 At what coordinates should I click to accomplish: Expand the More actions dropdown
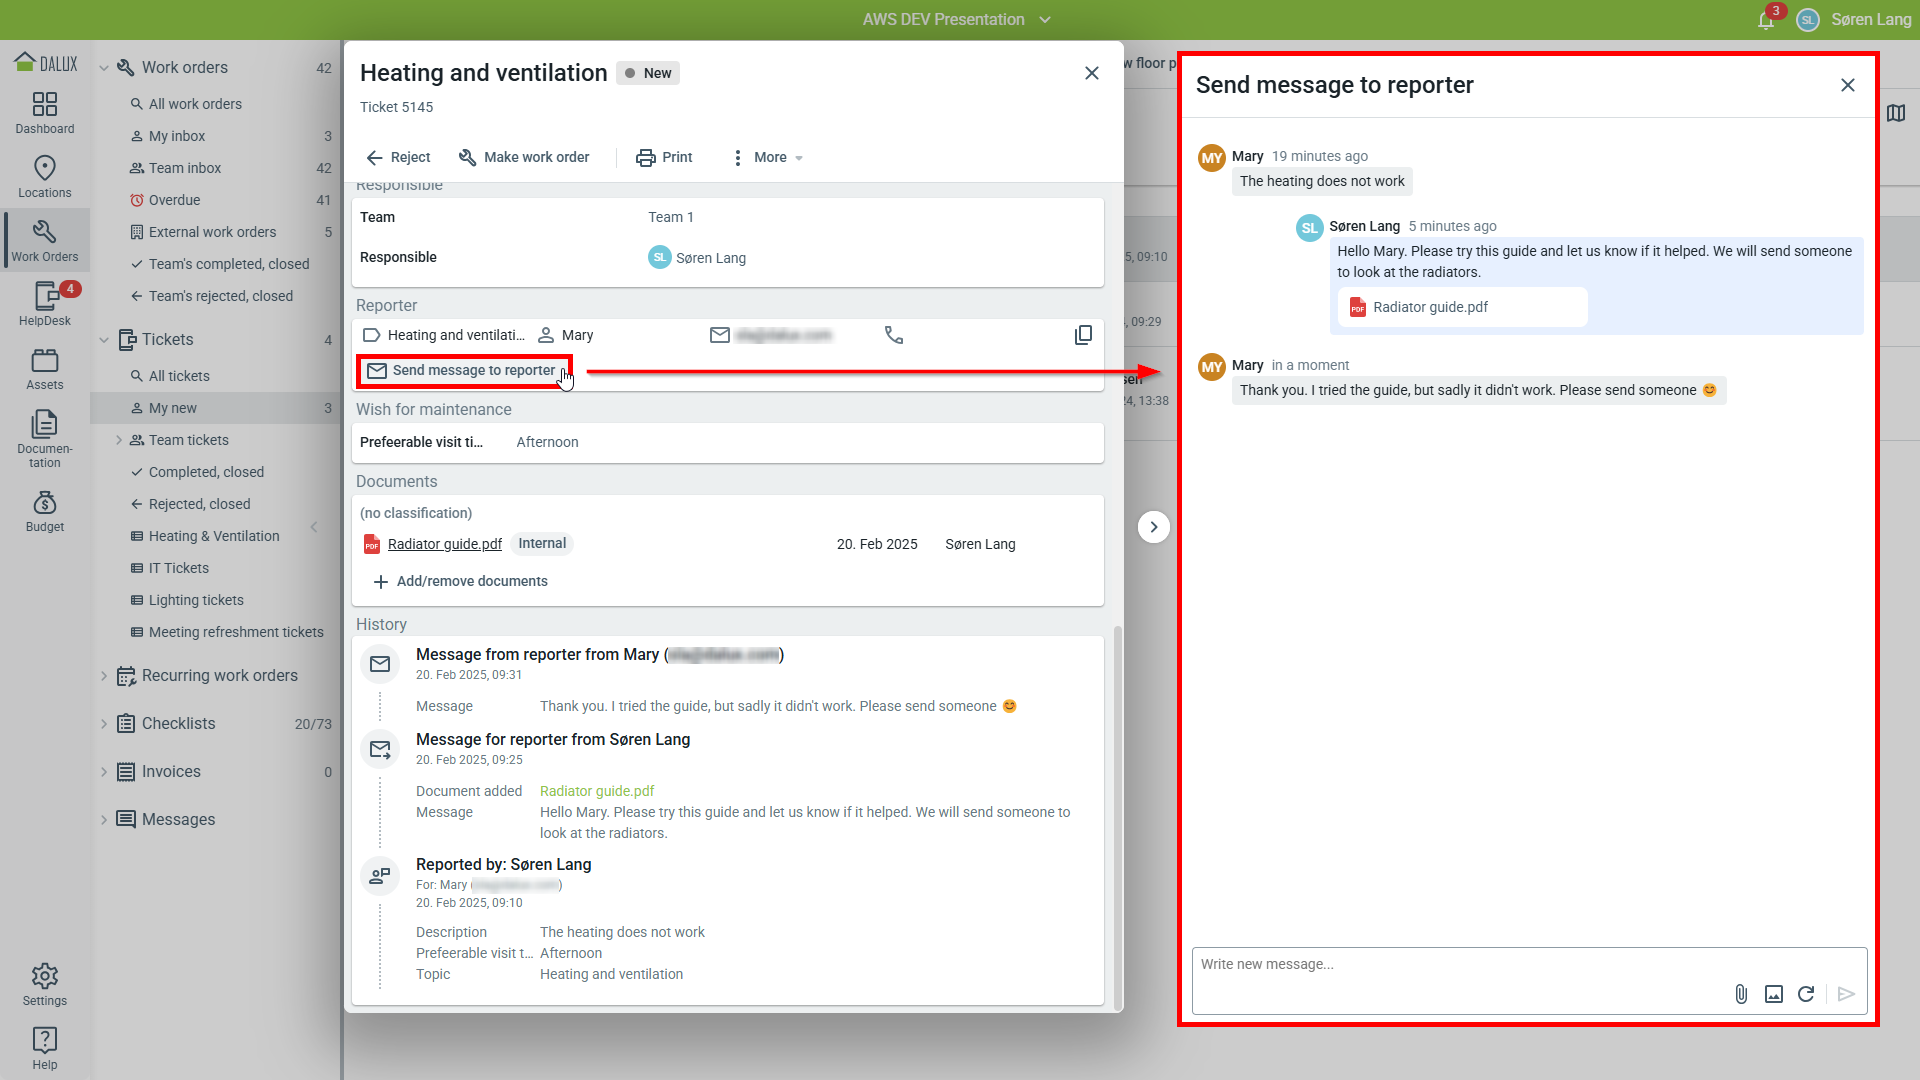768,157
